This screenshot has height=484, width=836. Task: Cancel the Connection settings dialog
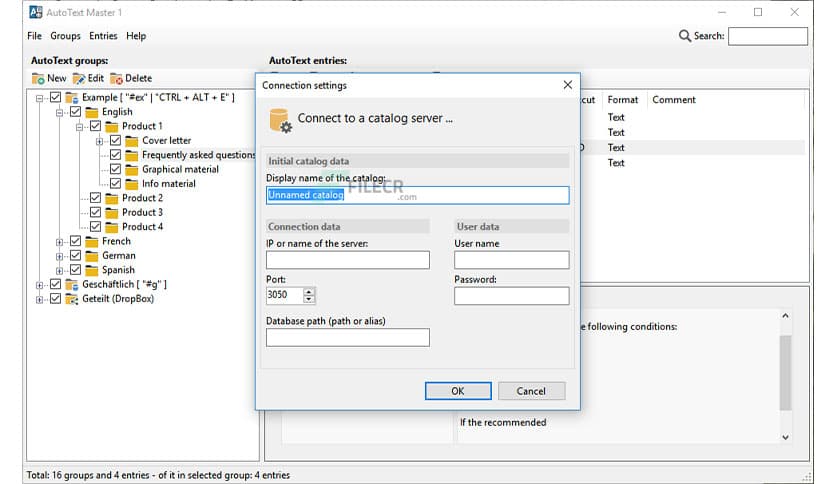click(x=531, y=391)
